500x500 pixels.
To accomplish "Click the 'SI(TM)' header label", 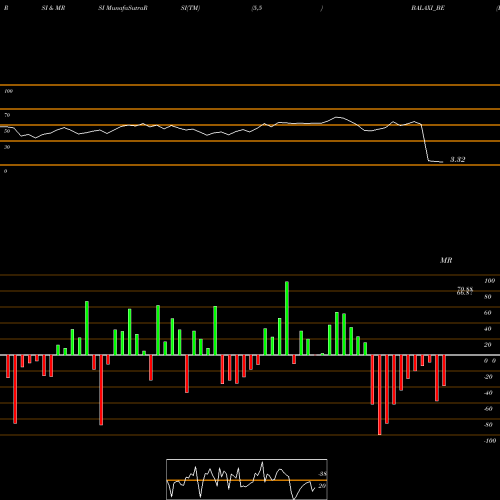I will [190, 8].
